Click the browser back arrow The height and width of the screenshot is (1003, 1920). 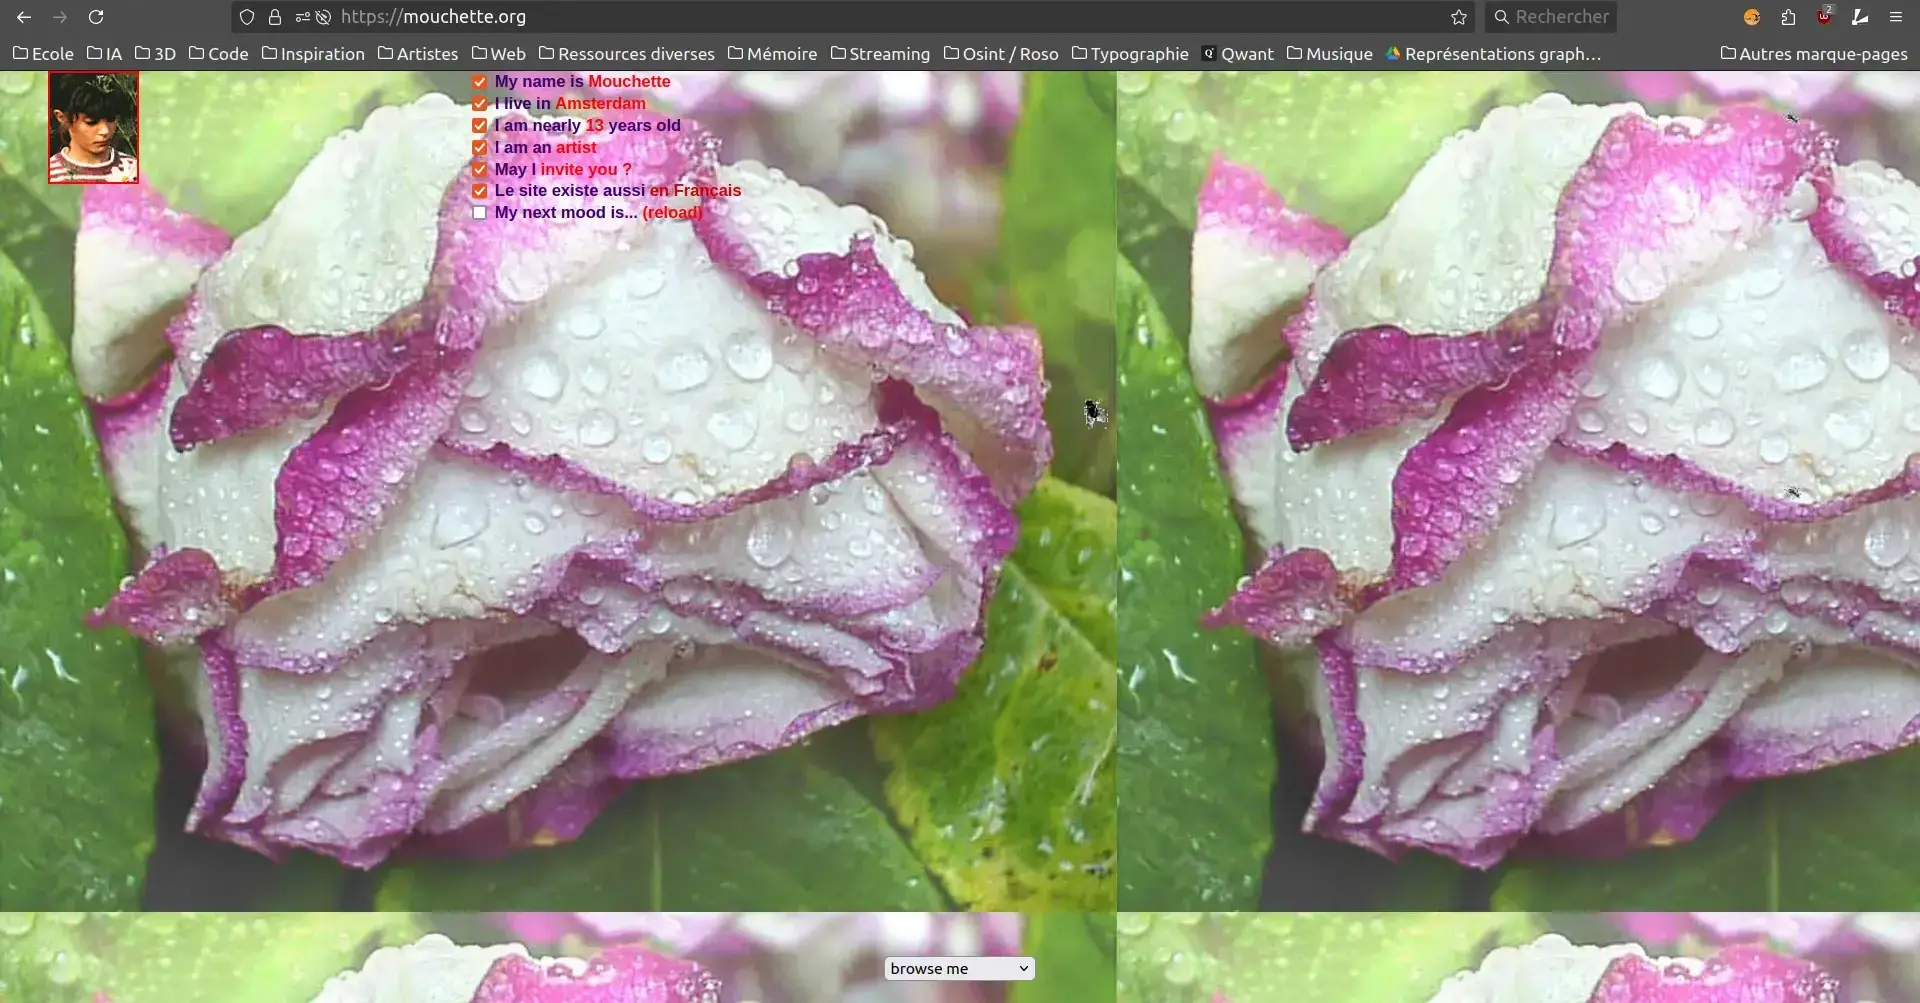tap(24, 17)
